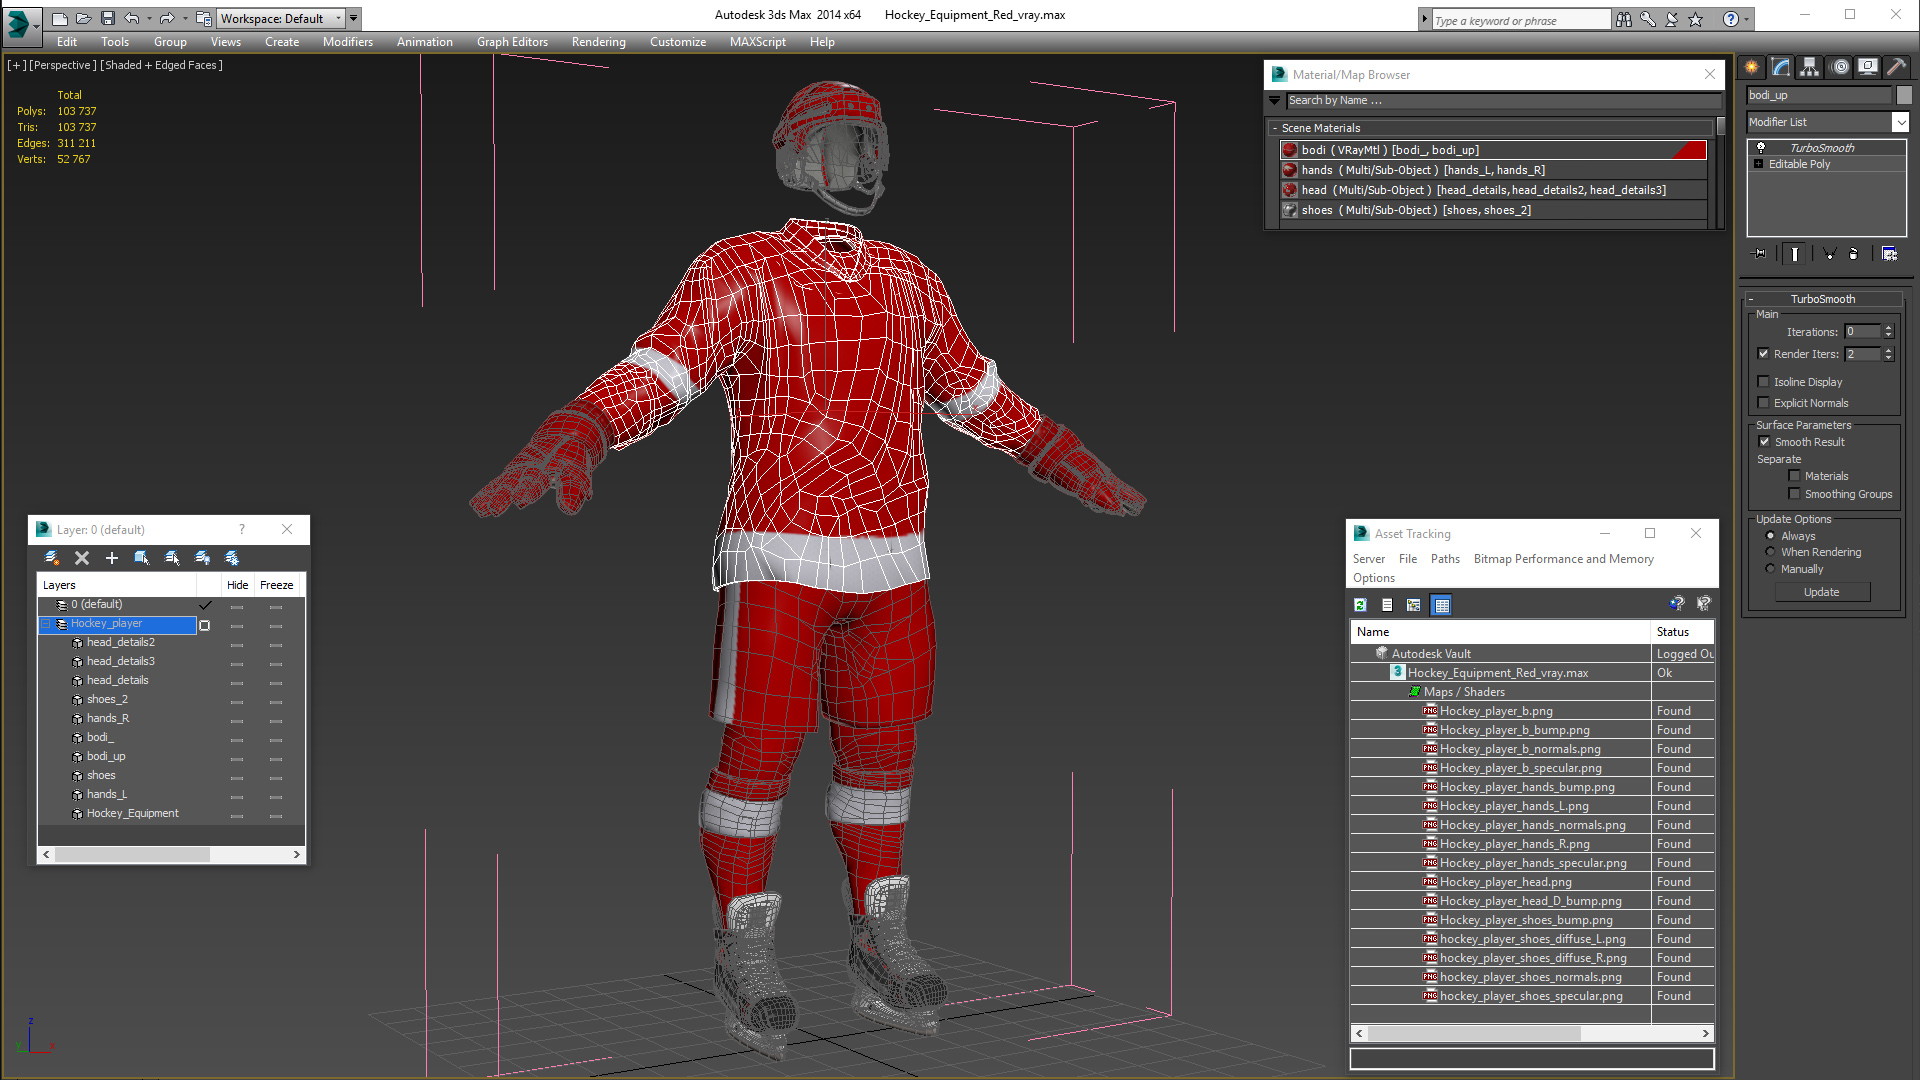1920x1080 pixels.
Task: Remove modifier from the stack icon
Action: [x=1854, y=254]
